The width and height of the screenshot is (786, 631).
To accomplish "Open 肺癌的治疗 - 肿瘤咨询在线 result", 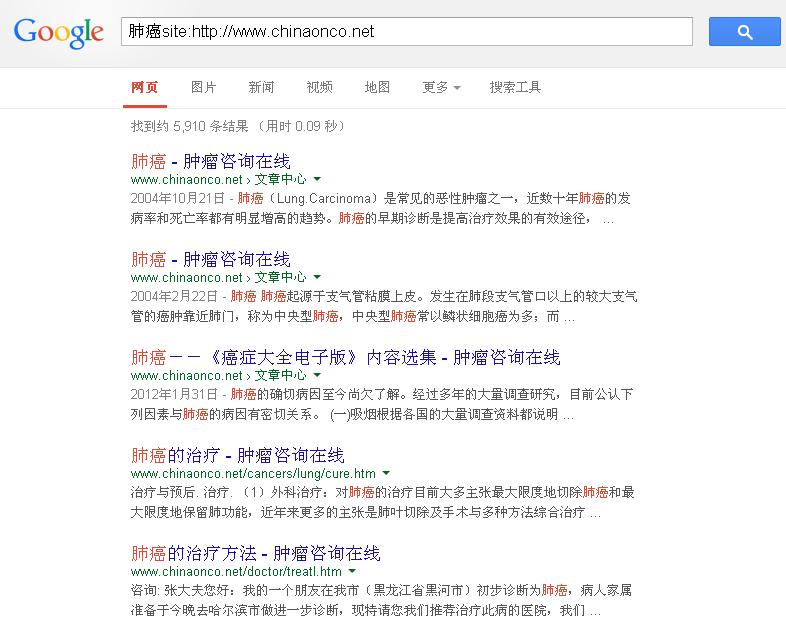I will point(238,455).
